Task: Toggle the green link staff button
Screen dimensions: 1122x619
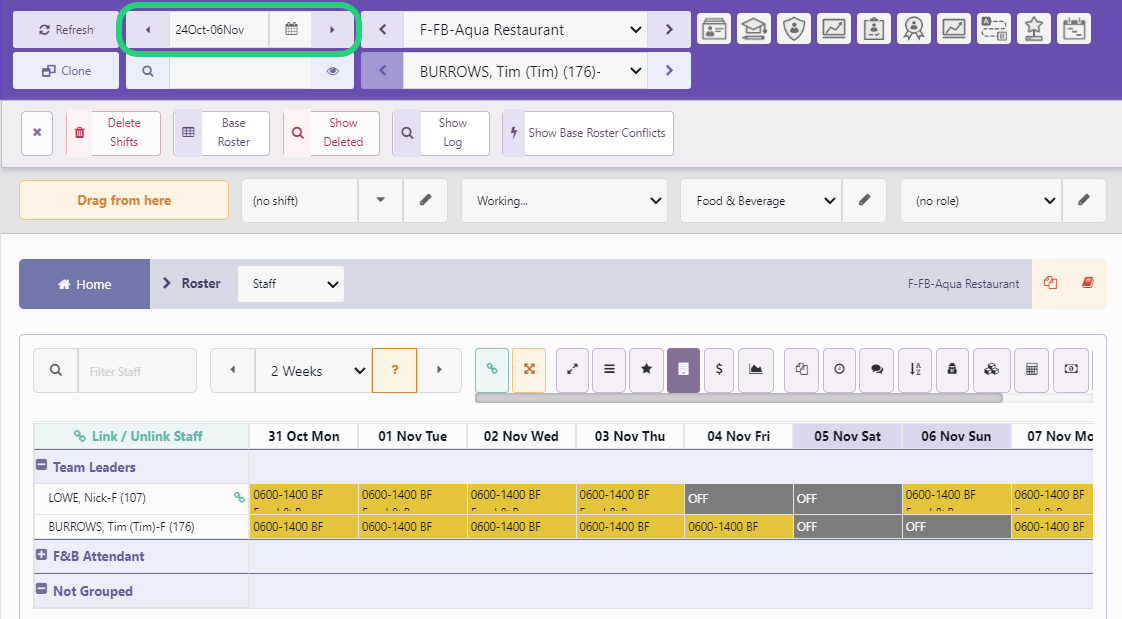Action: click(x=491, y=369)
